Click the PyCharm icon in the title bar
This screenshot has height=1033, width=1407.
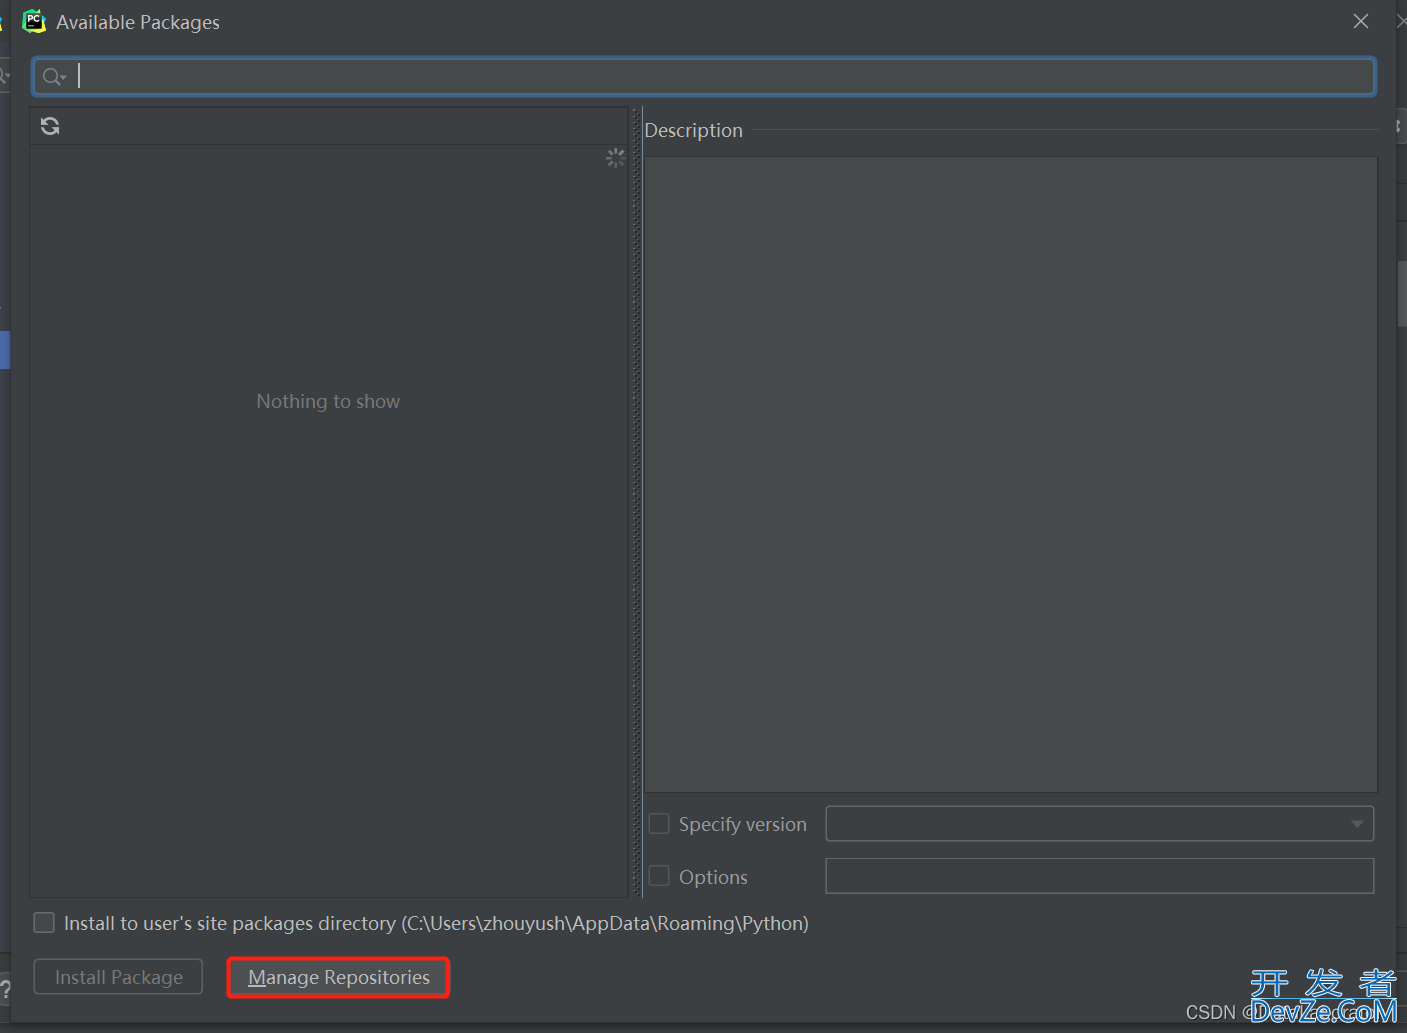coord(34,21)
